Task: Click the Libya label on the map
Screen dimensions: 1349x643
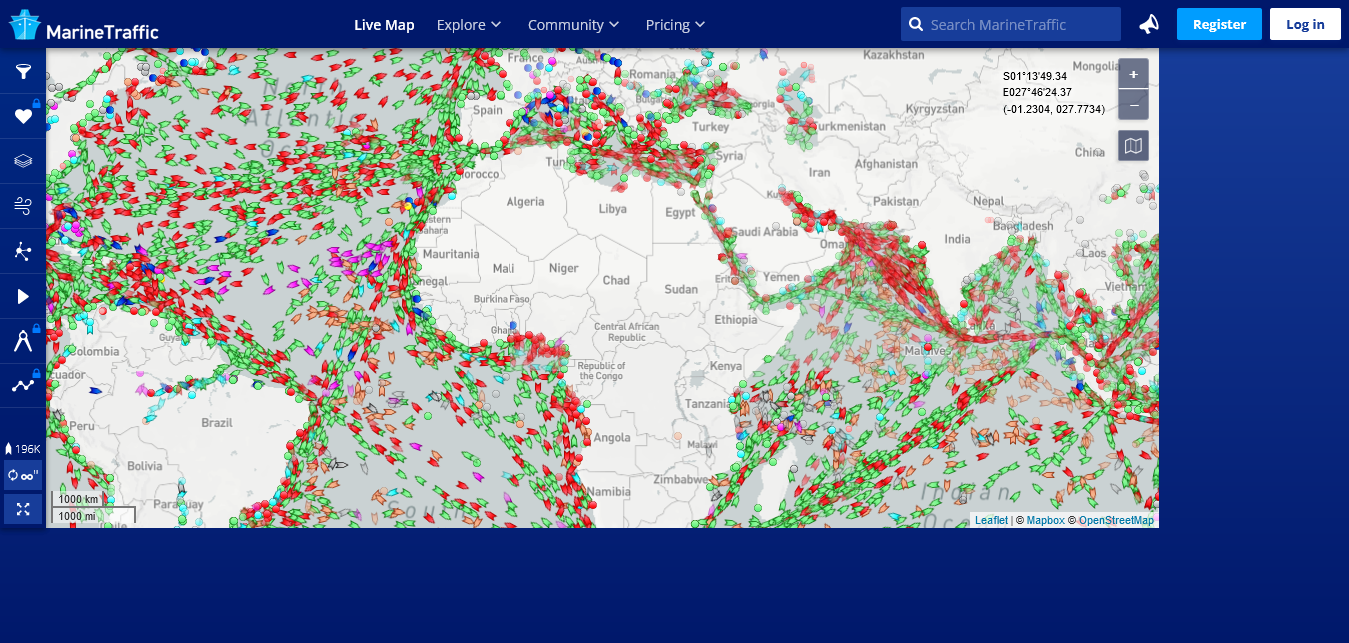Action: pos(612,209)
